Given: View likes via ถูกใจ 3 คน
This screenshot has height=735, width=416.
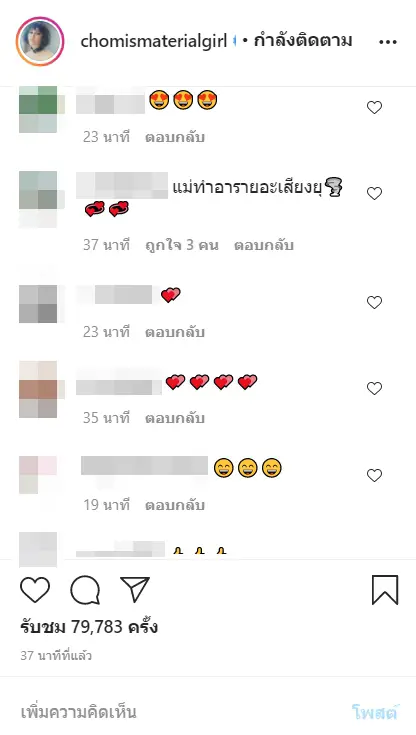Looking at the screenshot, I should [x=182, y=245].
